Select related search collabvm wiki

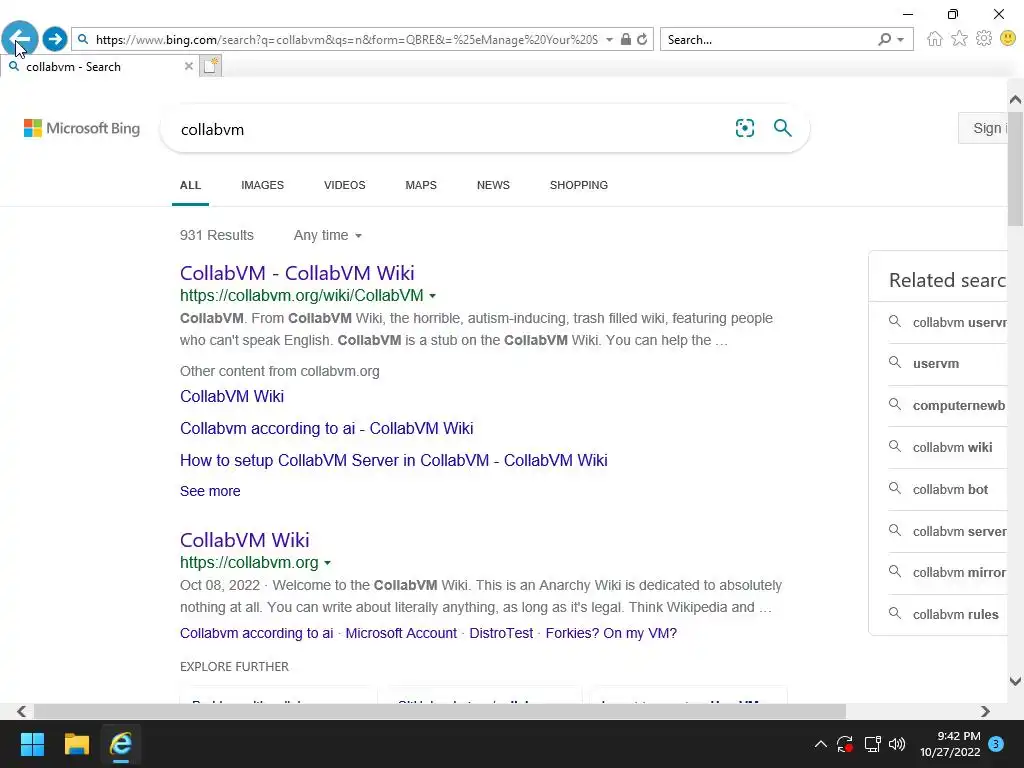[x=952, y=447]
